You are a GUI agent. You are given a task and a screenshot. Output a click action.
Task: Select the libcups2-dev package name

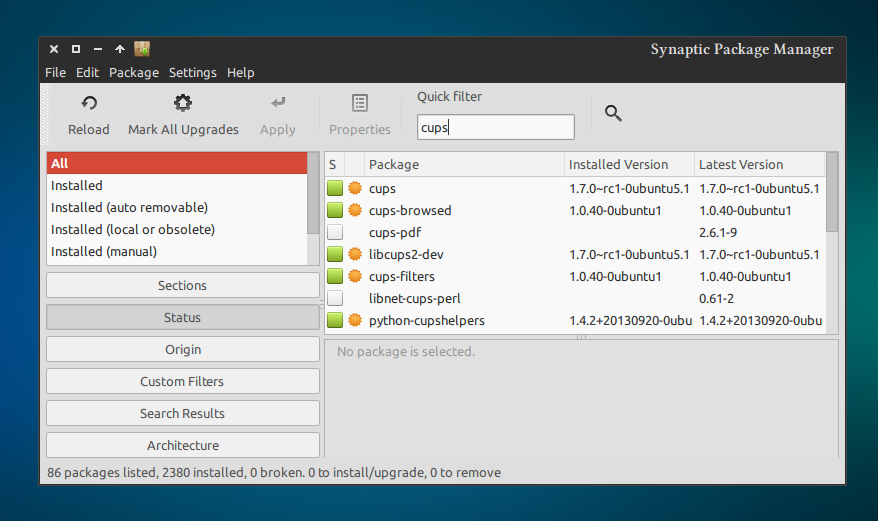406,255
